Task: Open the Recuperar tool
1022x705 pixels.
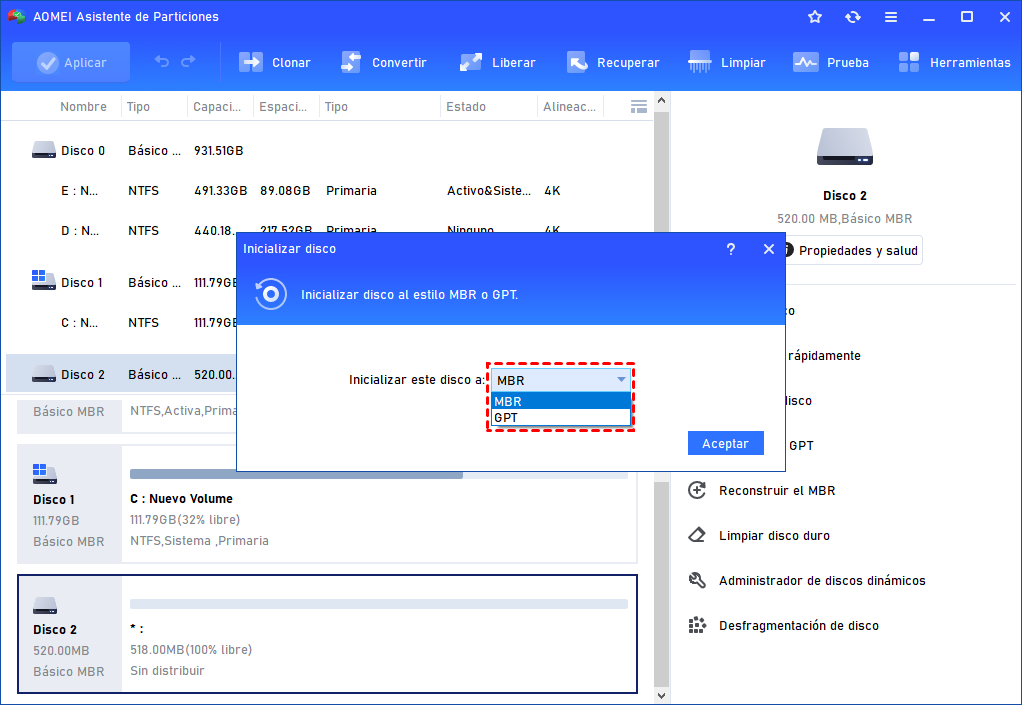Action: point(613,63)
